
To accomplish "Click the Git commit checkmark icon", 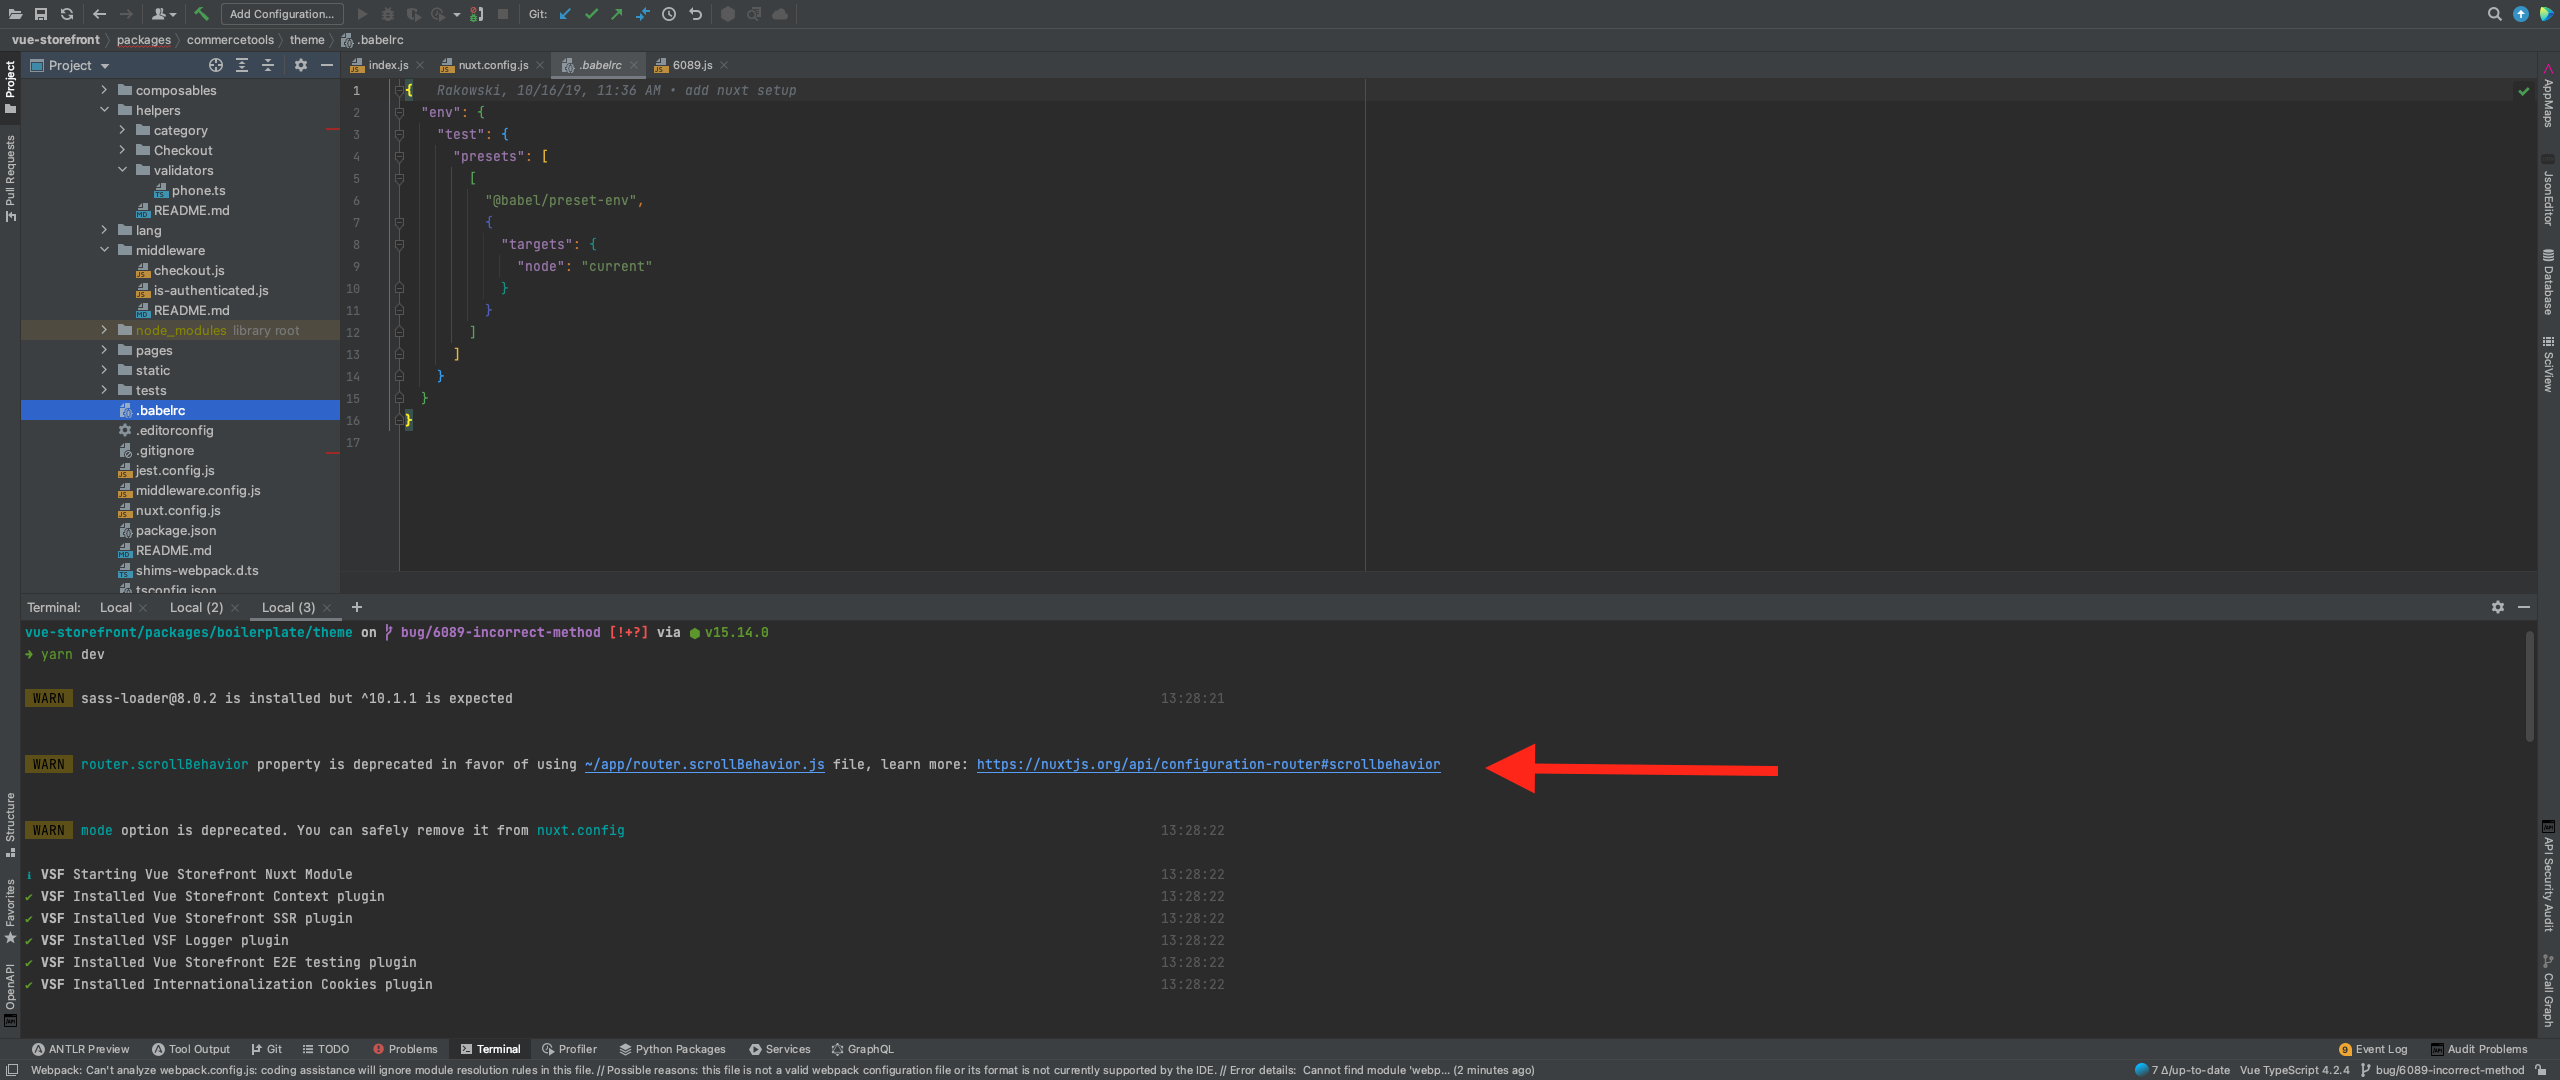I will pyautogui.click(x=591, y=14).
